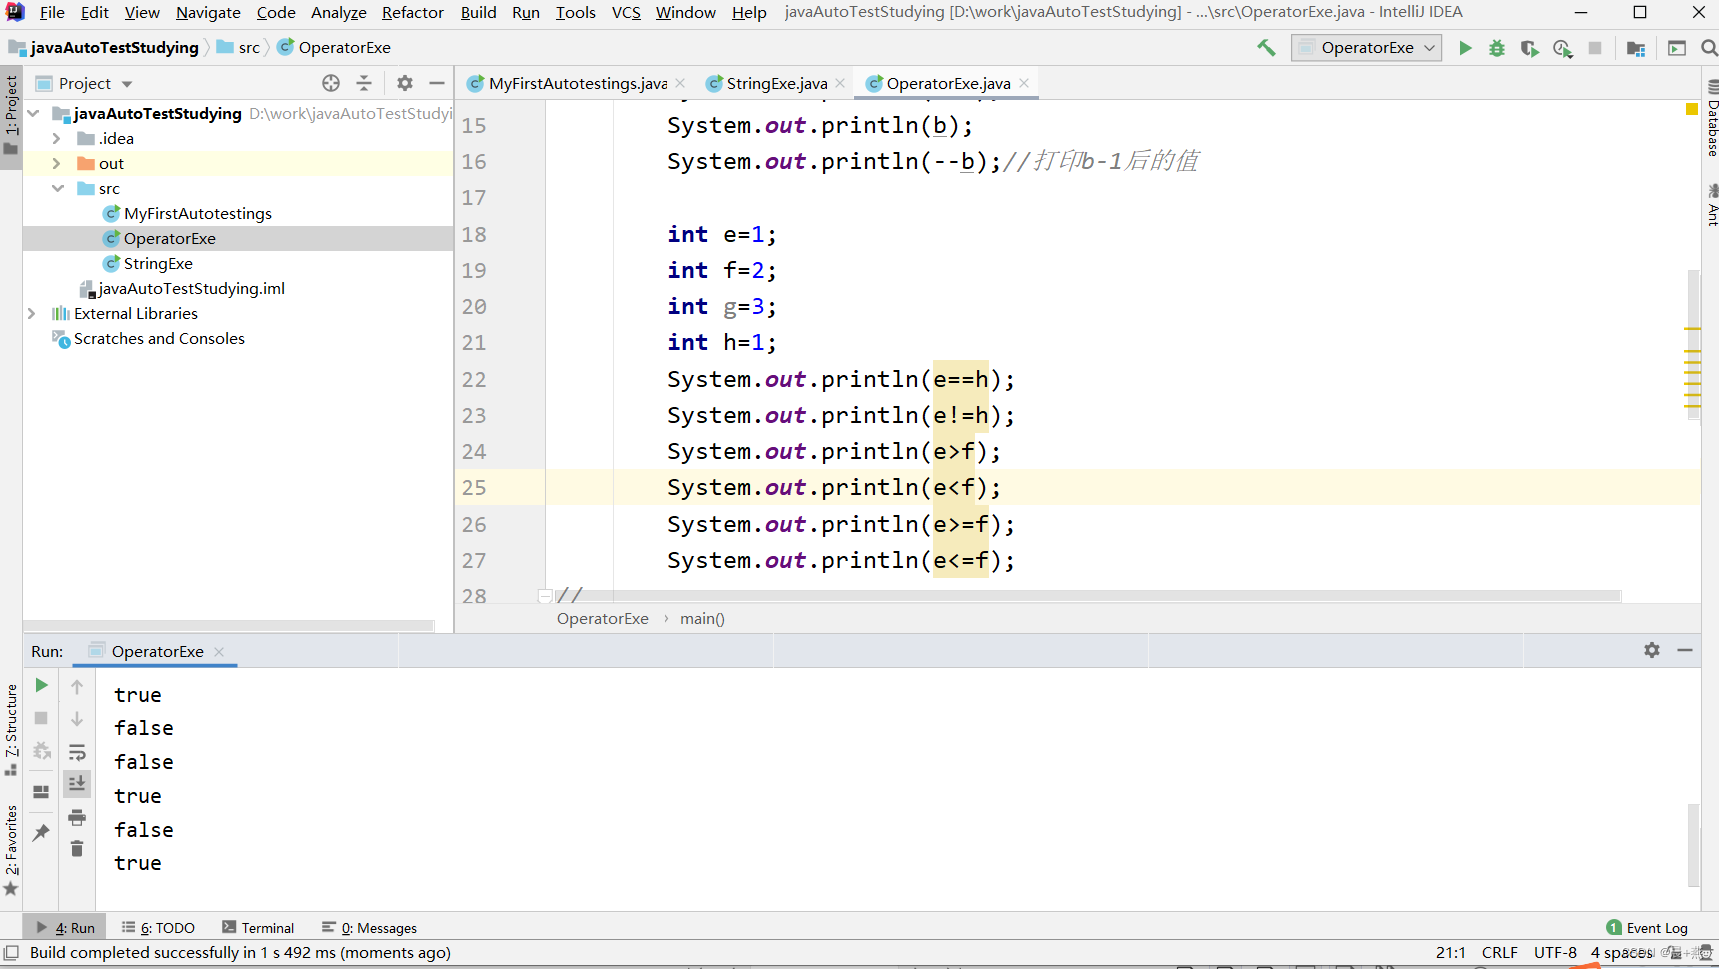Click the UTF-8 encoding status
This screenshot has height=969, width=1719.
(1555, 952)
